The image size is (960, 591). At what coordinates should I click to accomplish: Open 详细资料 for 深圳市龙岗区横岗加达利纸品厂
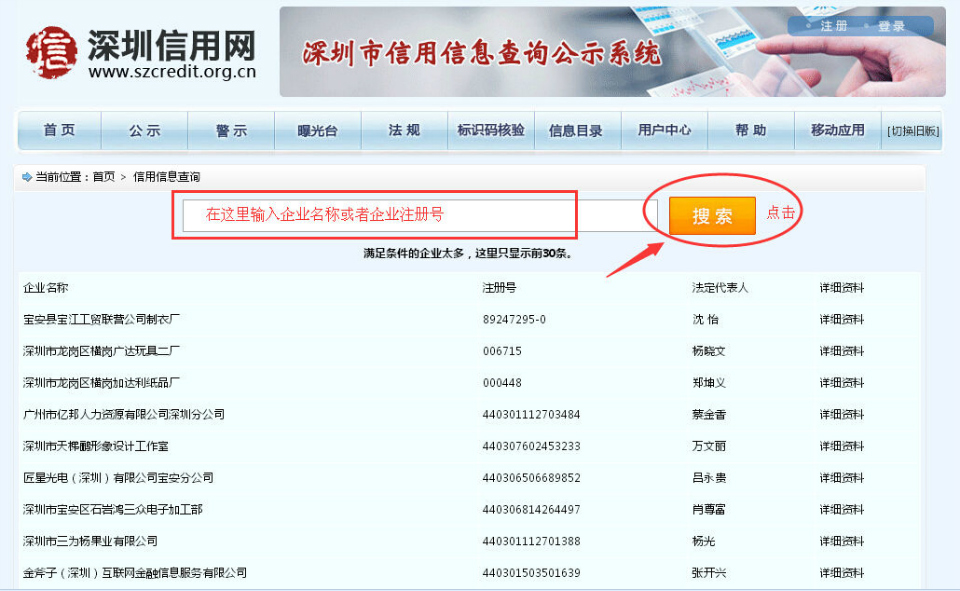[x=842, y=383]
